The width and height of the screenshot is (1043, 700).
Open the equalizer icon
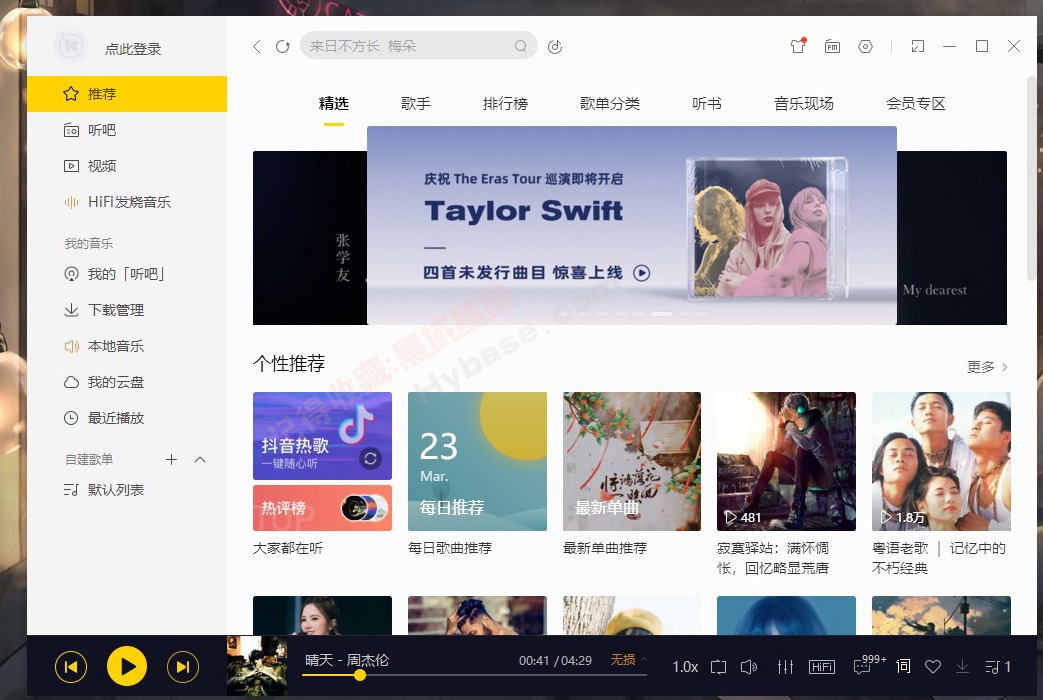786,667
